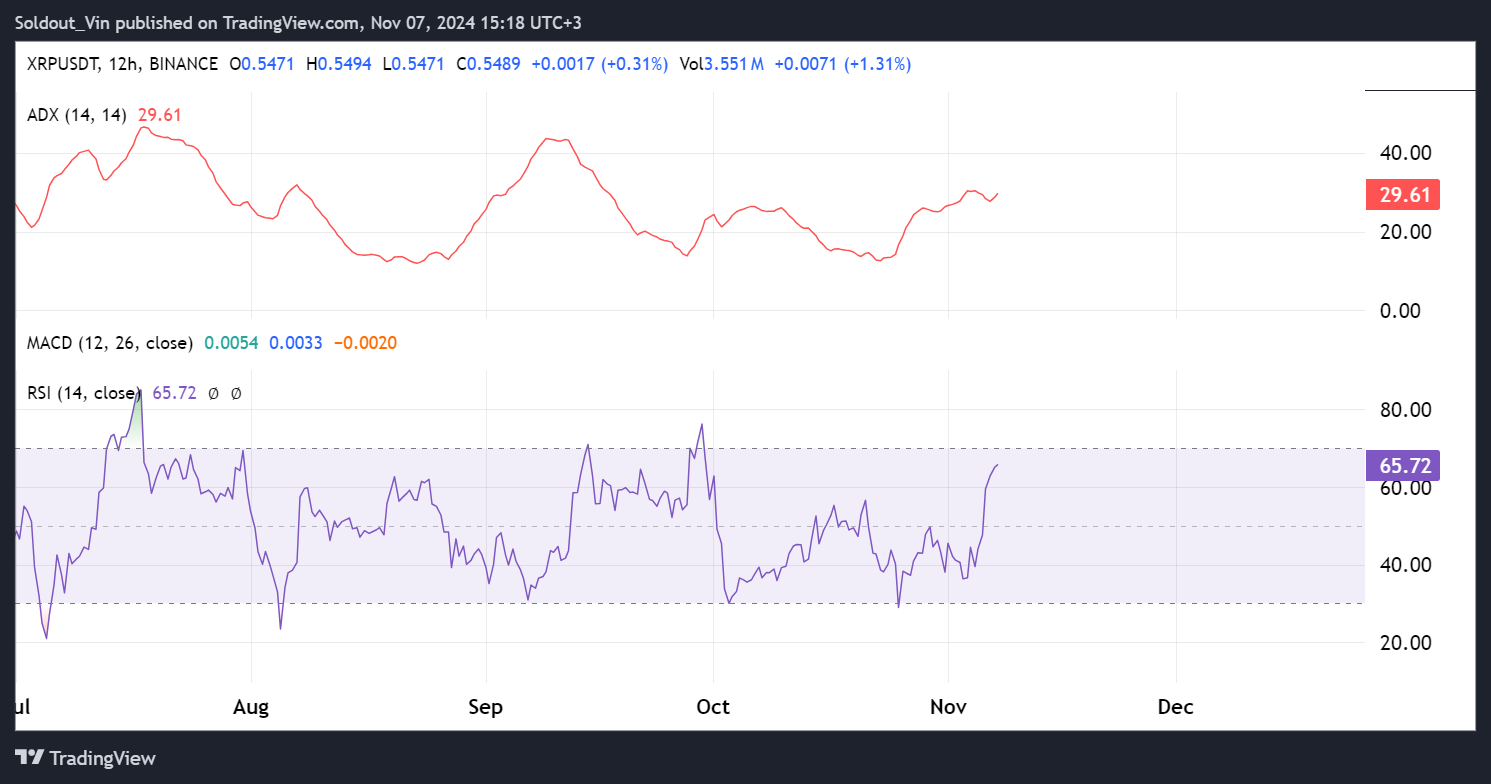Click the MACD signal value 0.0033
The height and width of the screenshot is (784, 1491).
(x=295, y=343)
